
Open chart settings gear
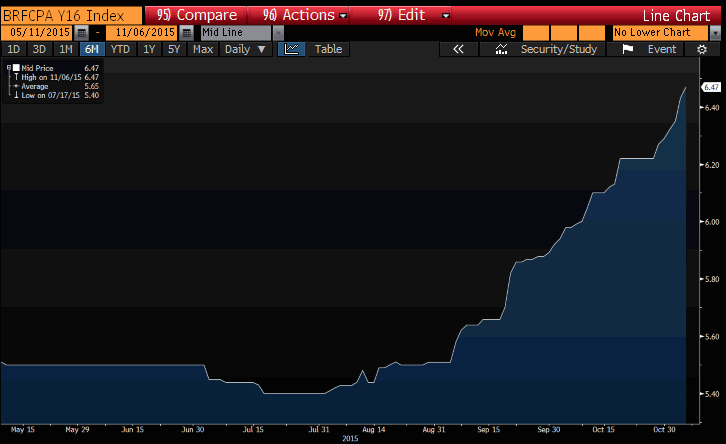tap(702, 49)
